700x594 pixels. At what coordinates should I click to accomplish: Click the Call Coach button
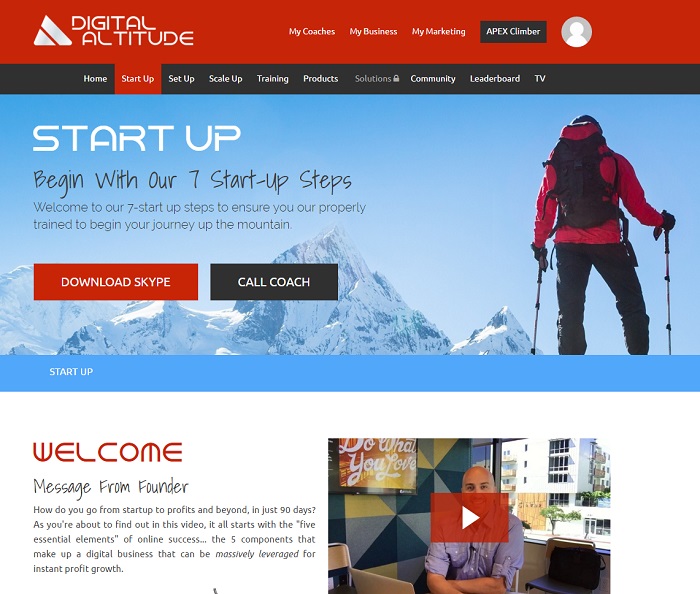(x=274, y=282)
